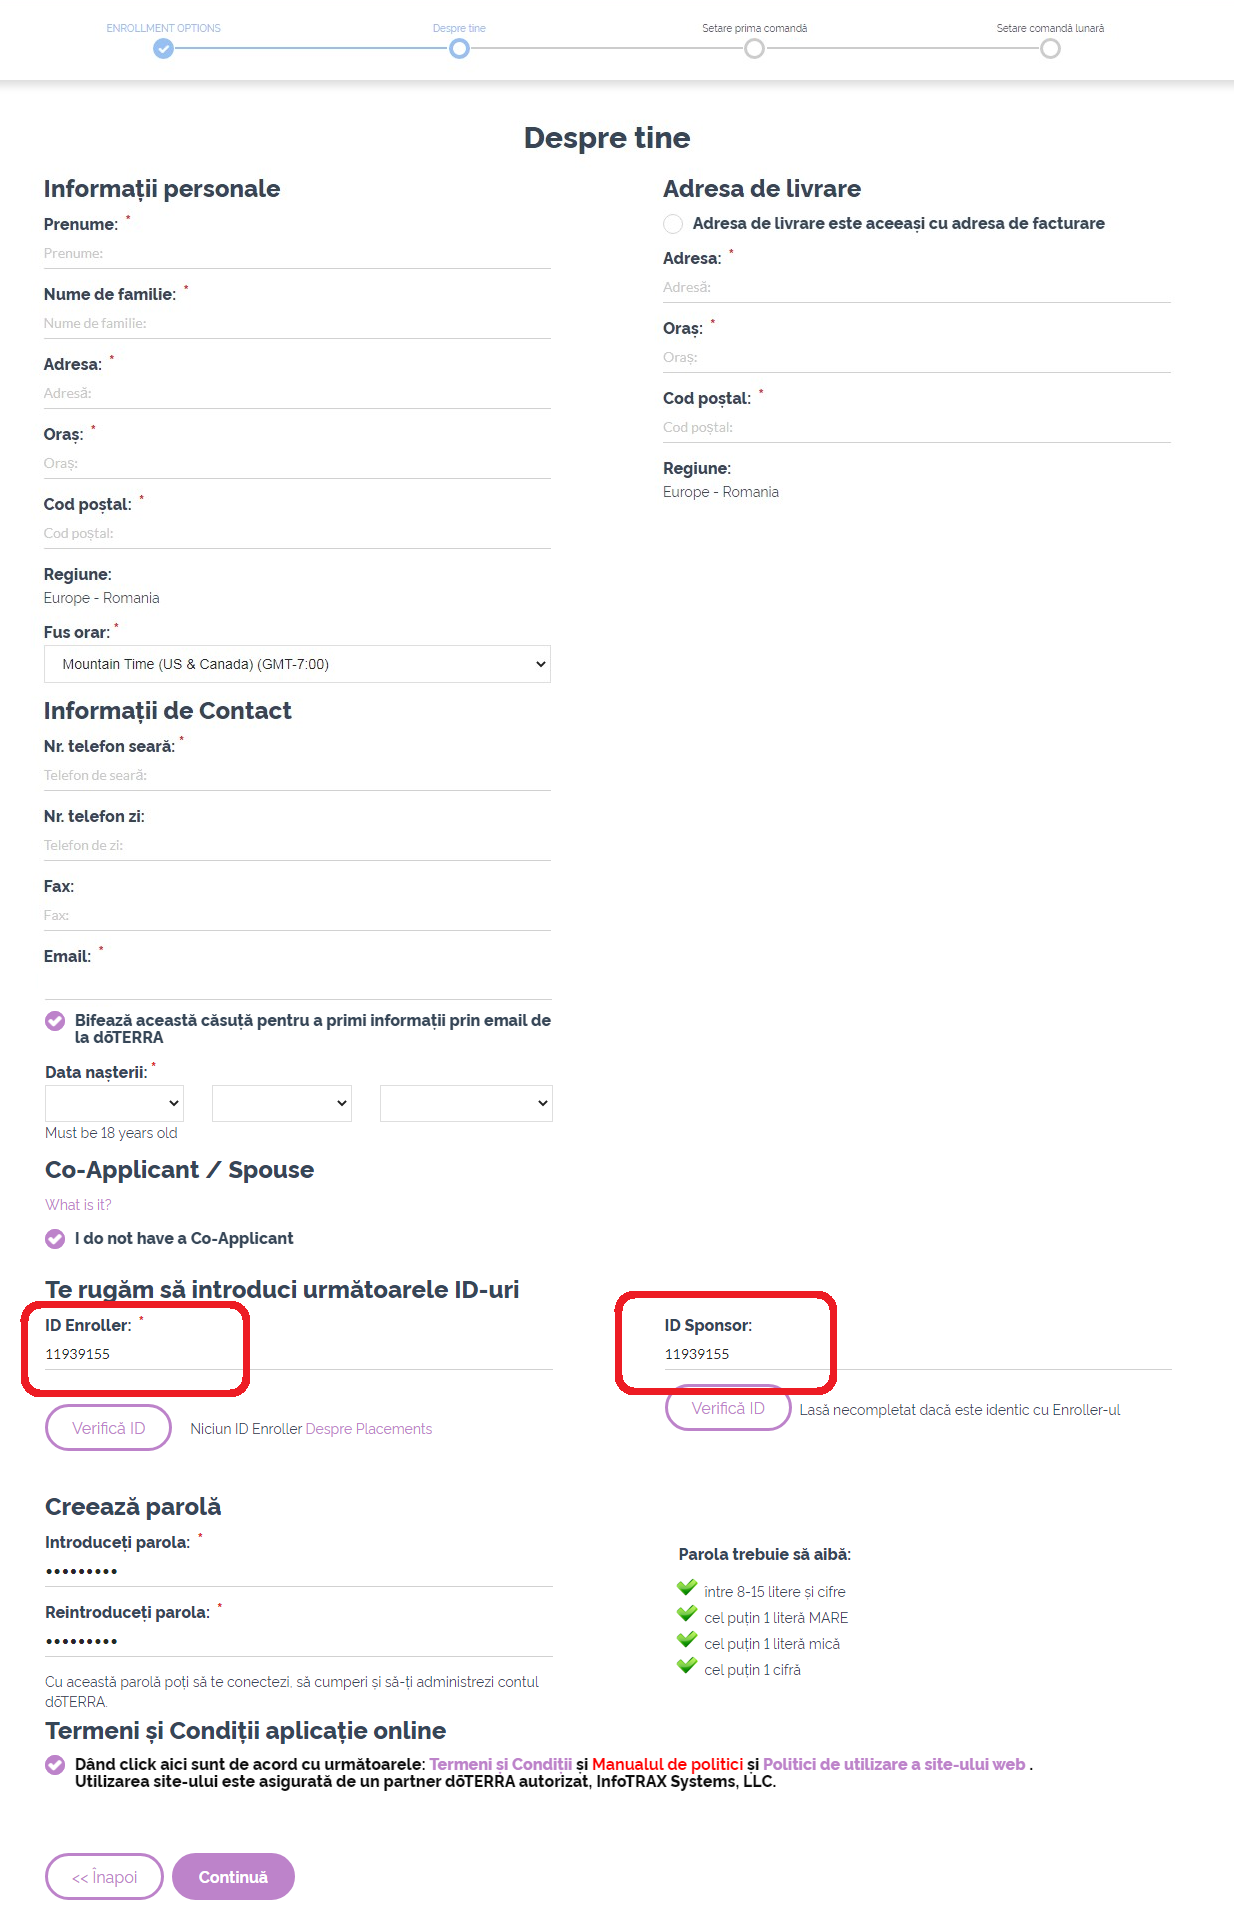
Task: Click the completed Enrollment Options step circle
Action: 163,49
